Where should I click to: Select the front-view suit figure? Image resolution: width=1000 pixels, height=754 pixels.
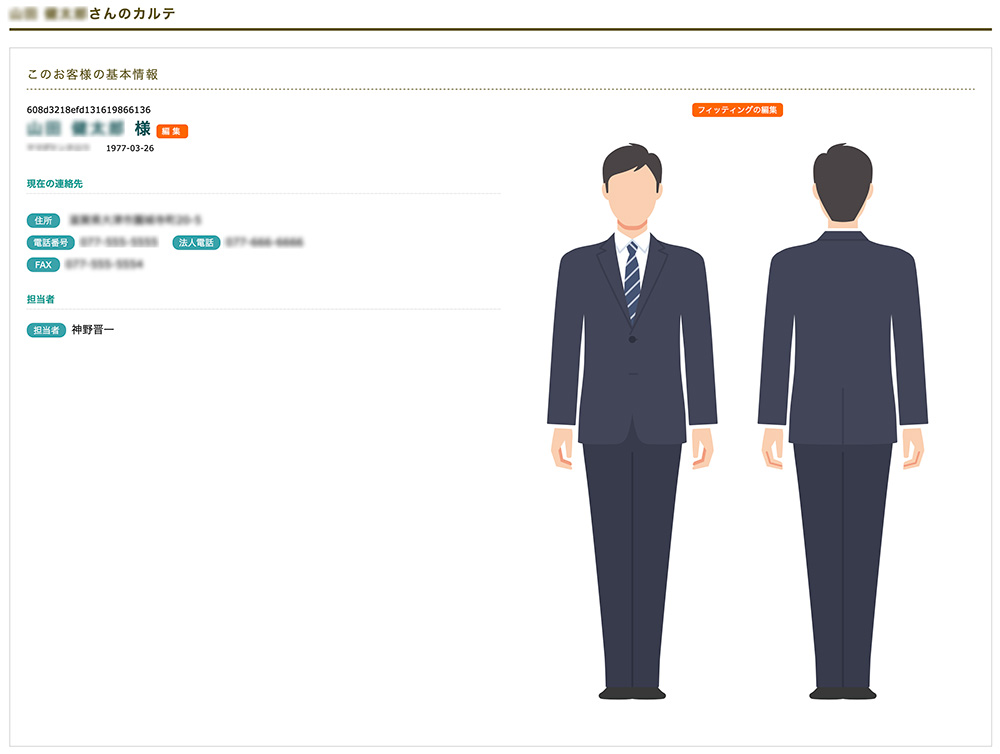pyautogui.click(x=632, y=421)
